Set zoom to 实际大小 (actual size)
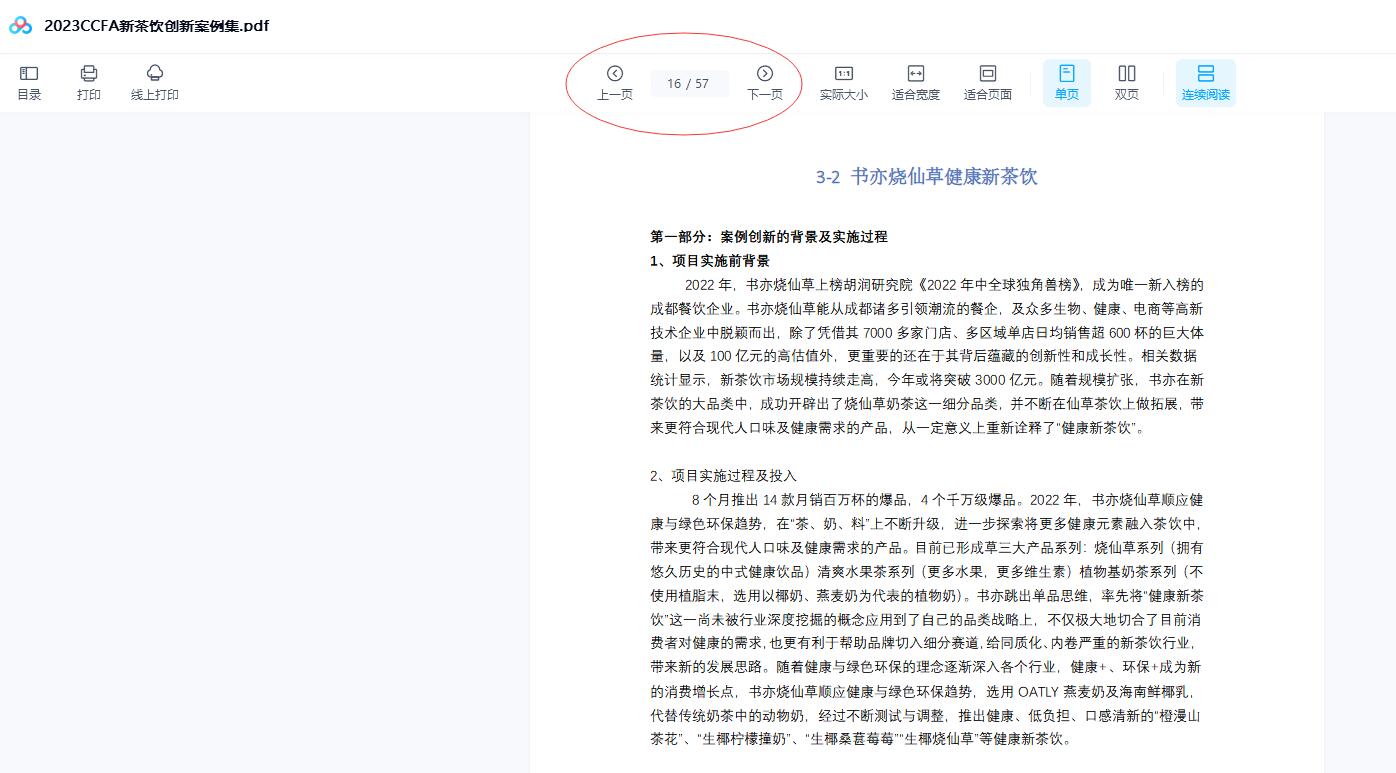The height and width of the screenshot is (773, 1396). point(843,82)
